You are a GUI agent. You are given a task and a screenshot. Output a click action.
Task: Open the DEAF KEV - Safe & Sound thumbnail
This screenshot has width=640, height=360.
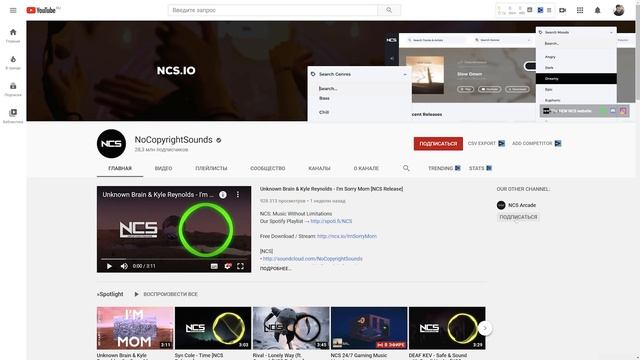point(447,328)
